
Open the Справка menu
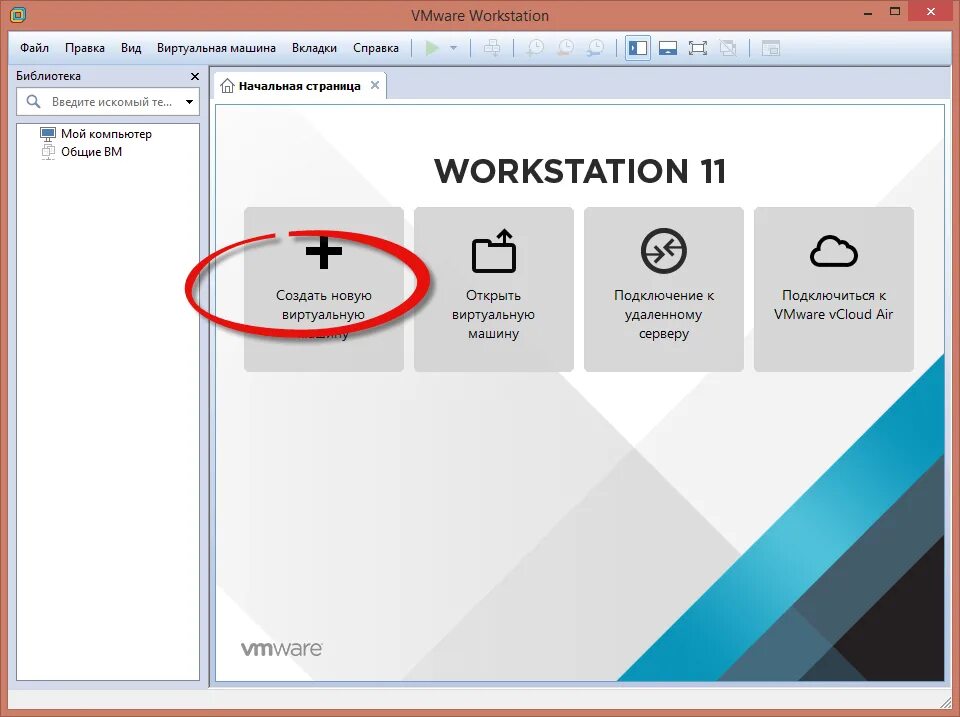[x=375, y=48]
